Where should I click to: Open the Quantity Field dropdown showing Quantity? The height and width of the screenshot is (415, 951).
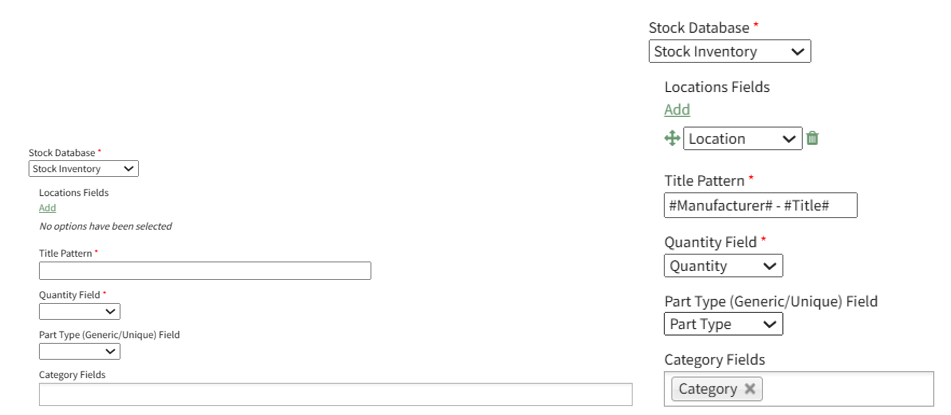pos(723,266)
